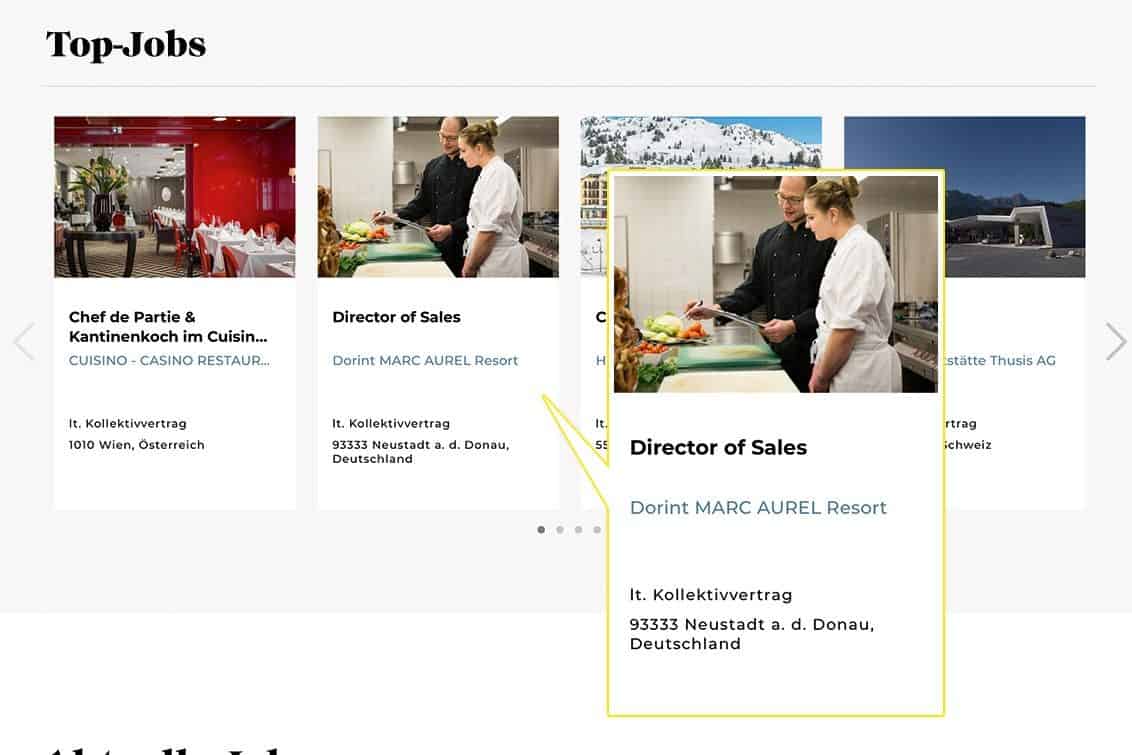Viewport: 1132px width, 755px height.
Task: Open Director of Sales title in small card
Action: pyautogui.click(x=396, y=317)
